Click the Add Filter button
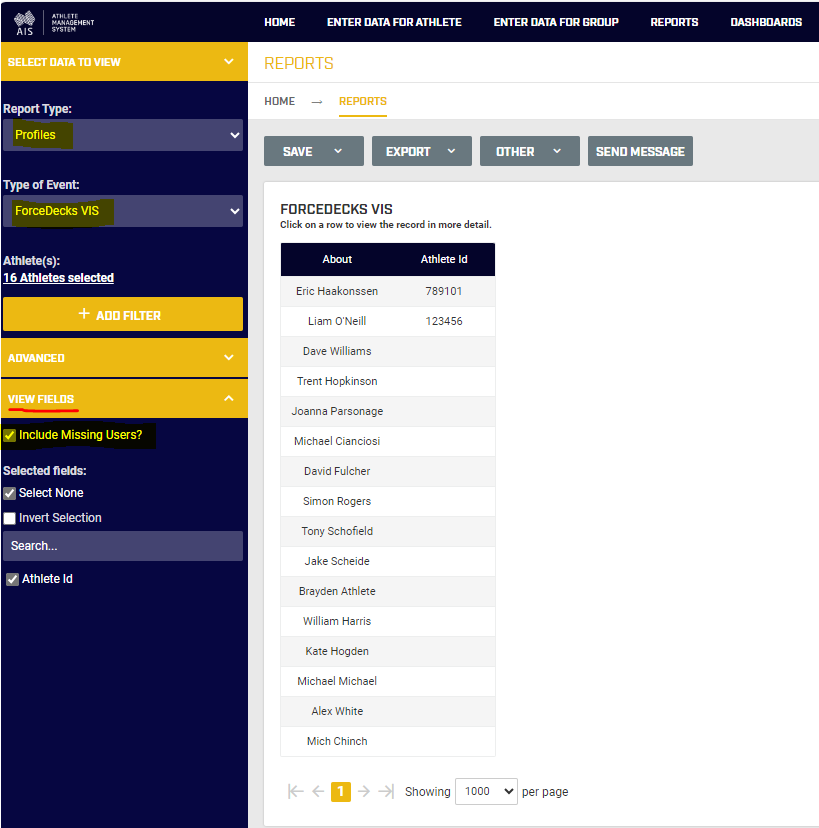 click(x=123, y=314)
